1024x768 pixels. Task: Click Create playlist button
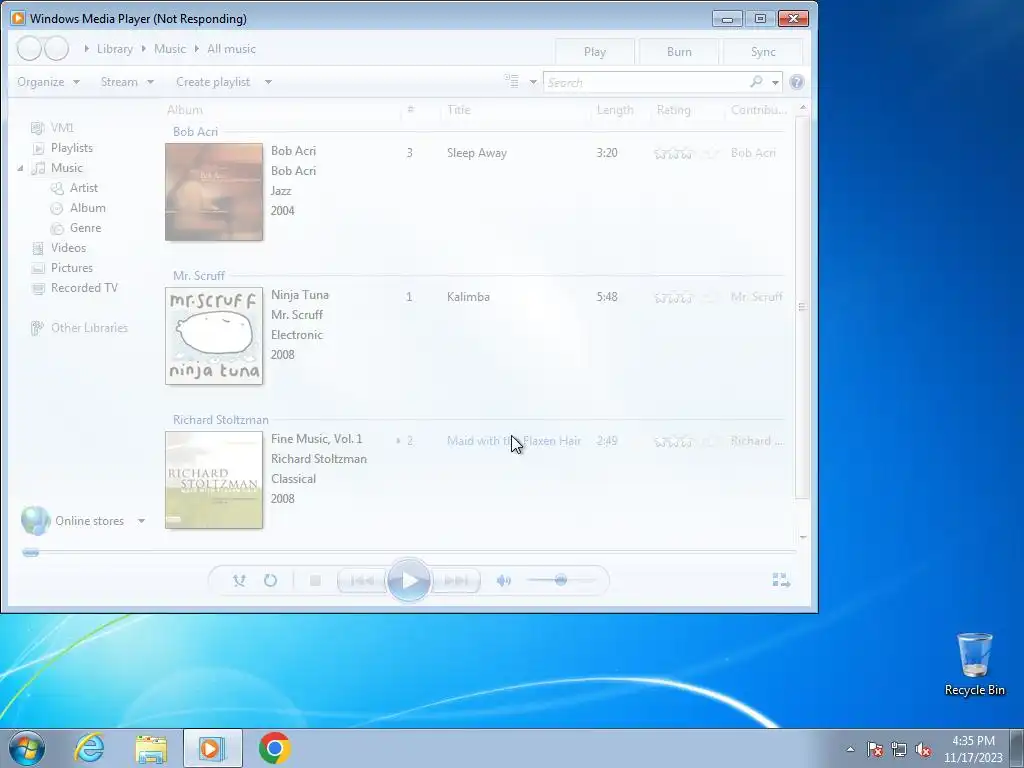pos(213,82)
